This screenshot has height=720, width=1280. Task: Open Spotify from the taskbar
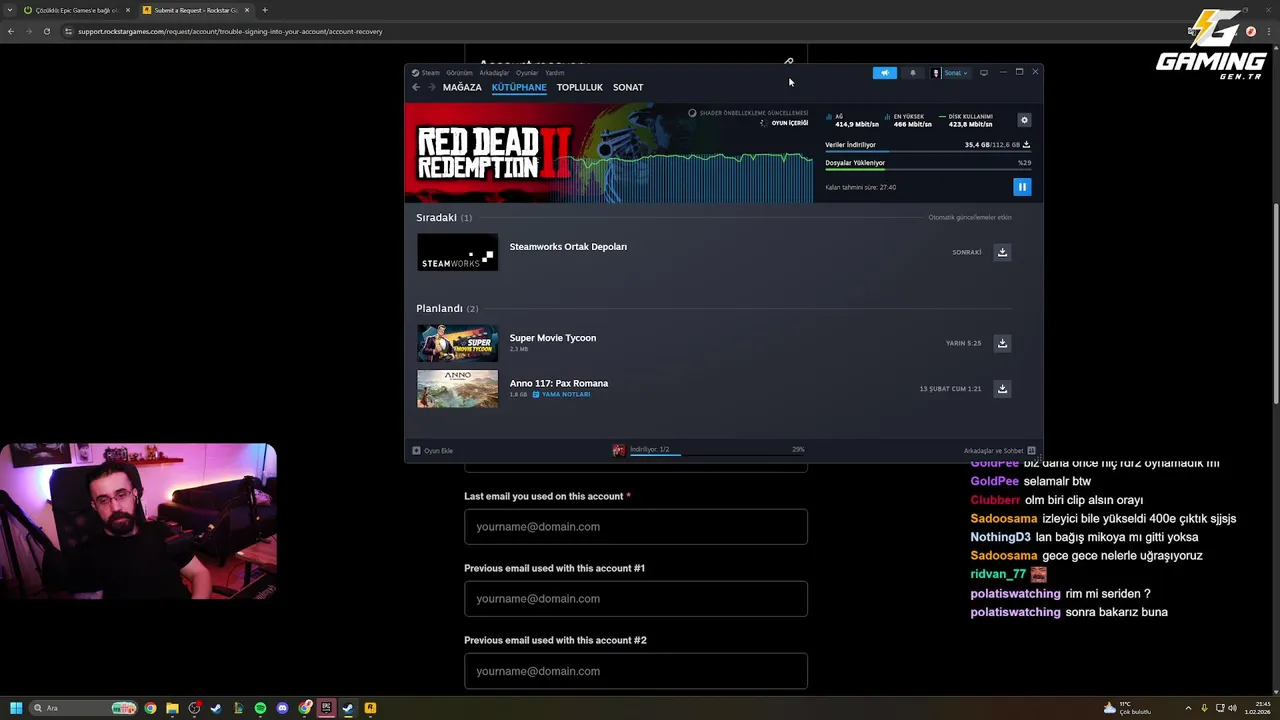pyautogui.click(x=260, y=708)
